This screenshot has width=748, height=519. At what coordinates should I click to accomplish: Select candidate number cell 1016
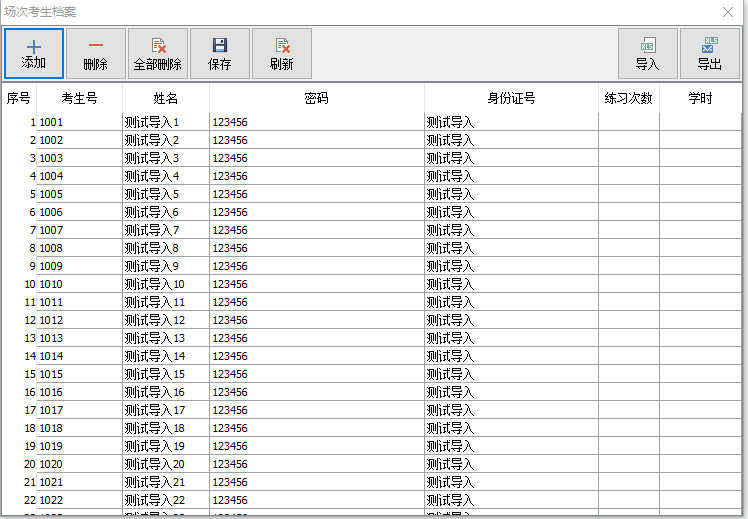[79, 392]
